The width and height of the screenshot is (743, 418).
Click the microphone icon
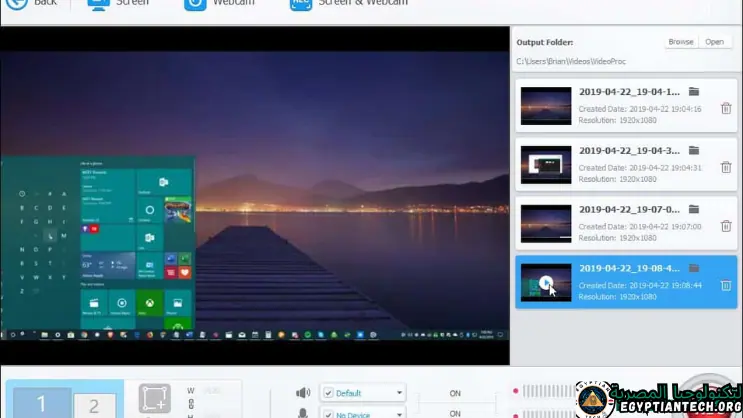[303, 413]
